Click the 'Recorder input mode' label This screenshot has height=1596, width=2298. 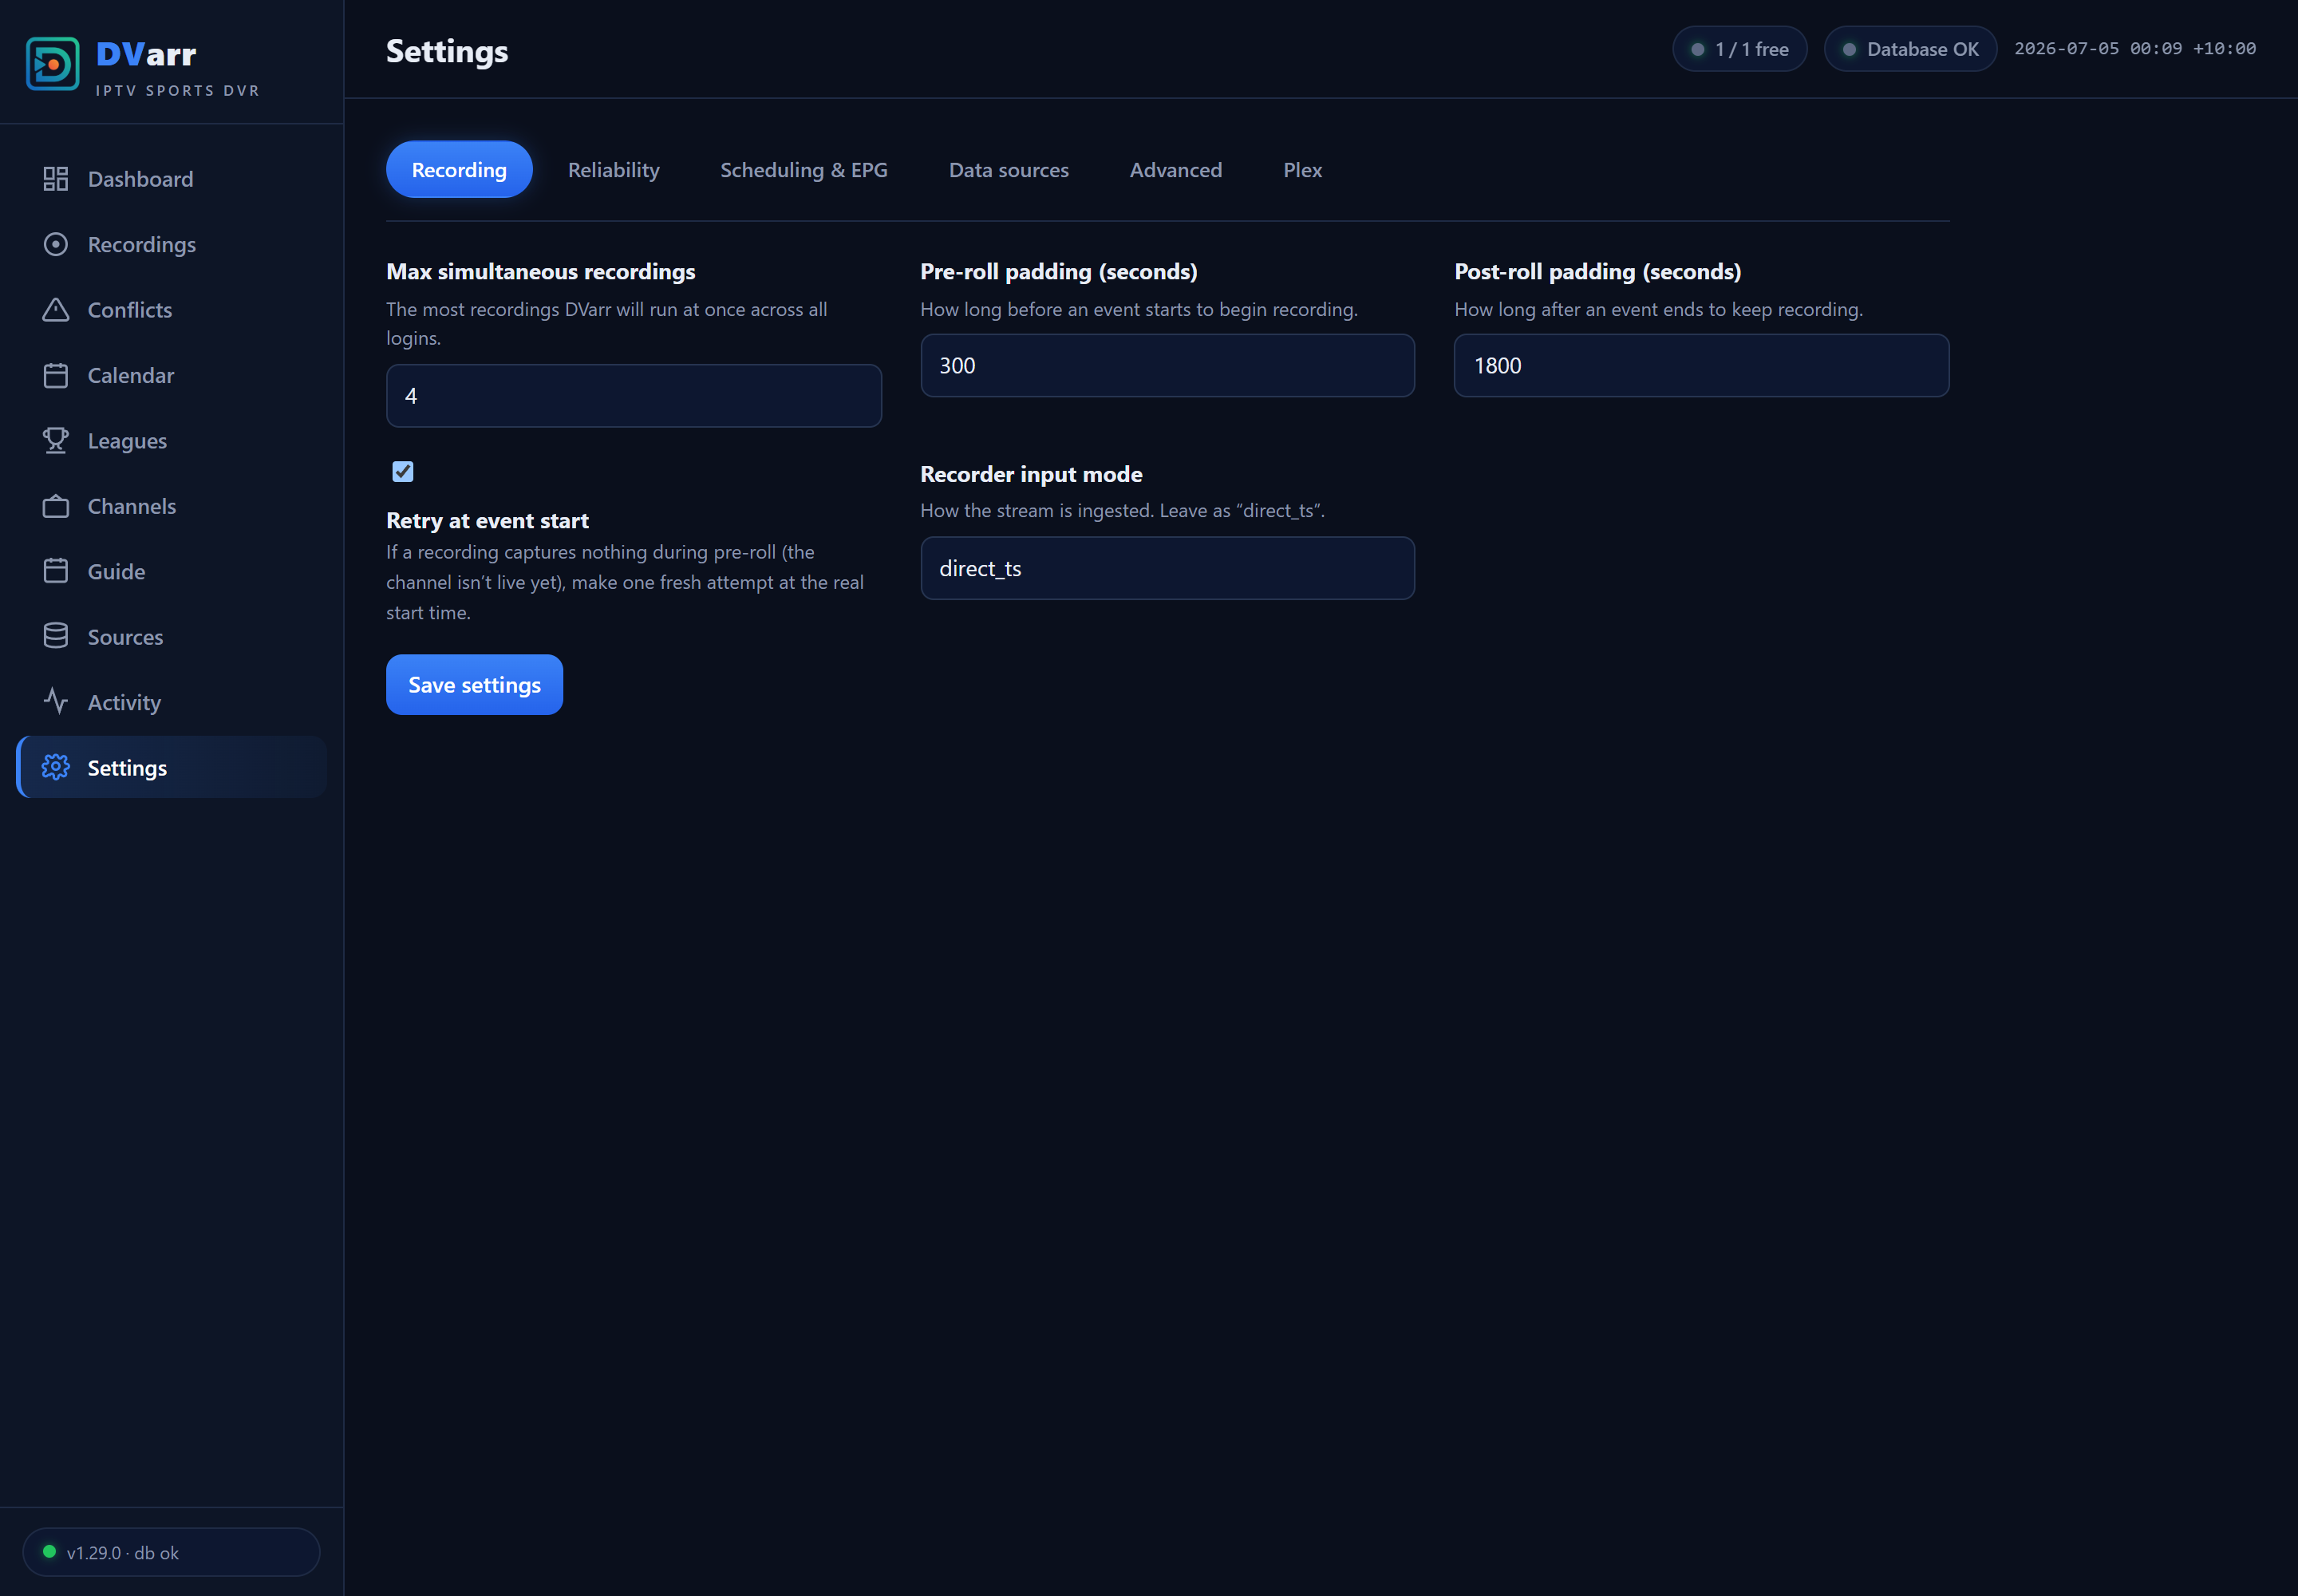[1031, 474]
